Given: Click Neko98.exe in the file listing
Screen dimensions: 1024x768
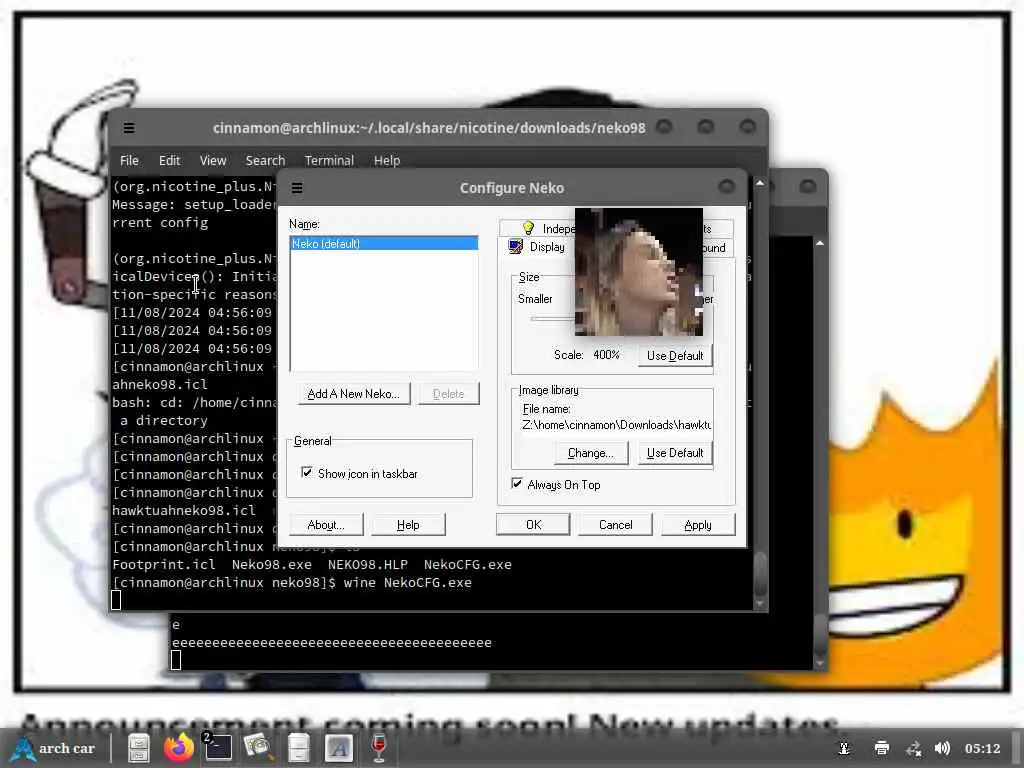Looking at the screenshot, I should (272, 565).
